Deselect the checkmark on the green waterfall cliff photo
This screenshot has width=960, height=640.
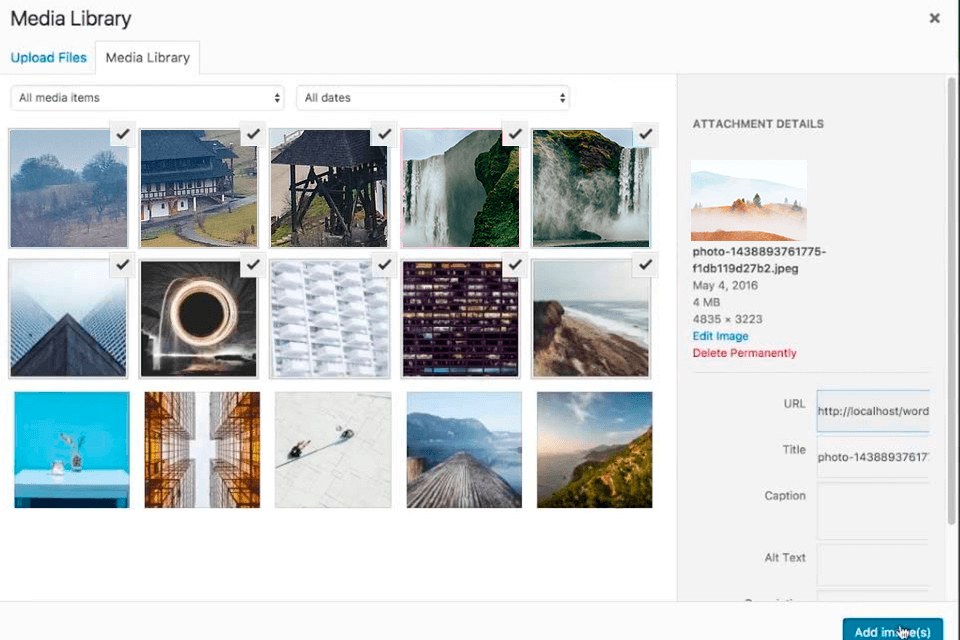pos(515,133)
